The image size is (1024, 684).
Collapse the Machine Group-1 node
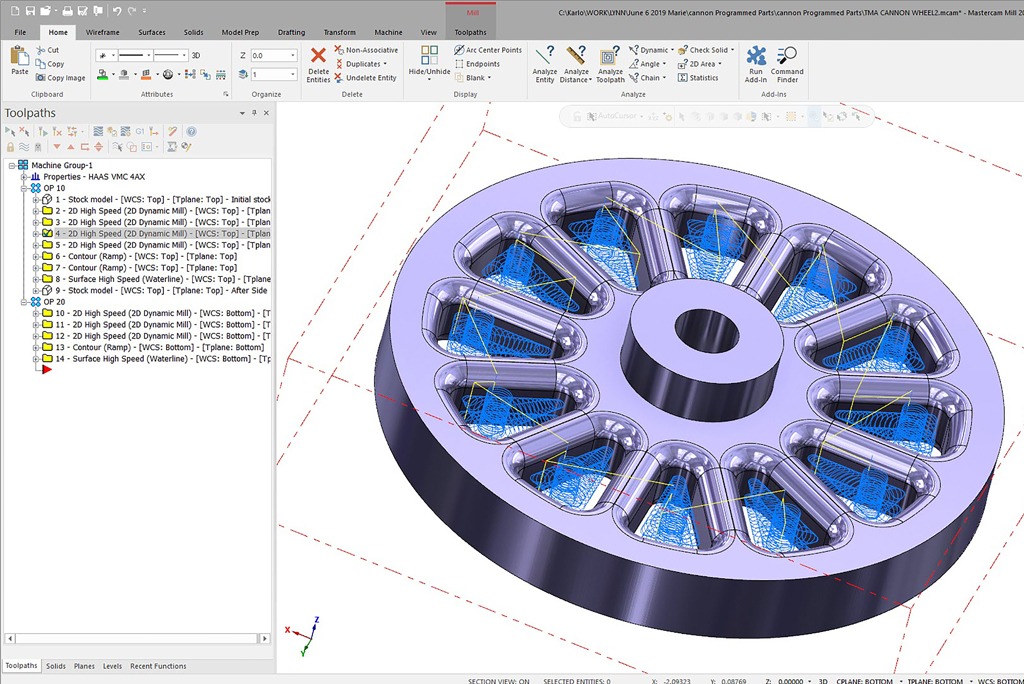12,165
